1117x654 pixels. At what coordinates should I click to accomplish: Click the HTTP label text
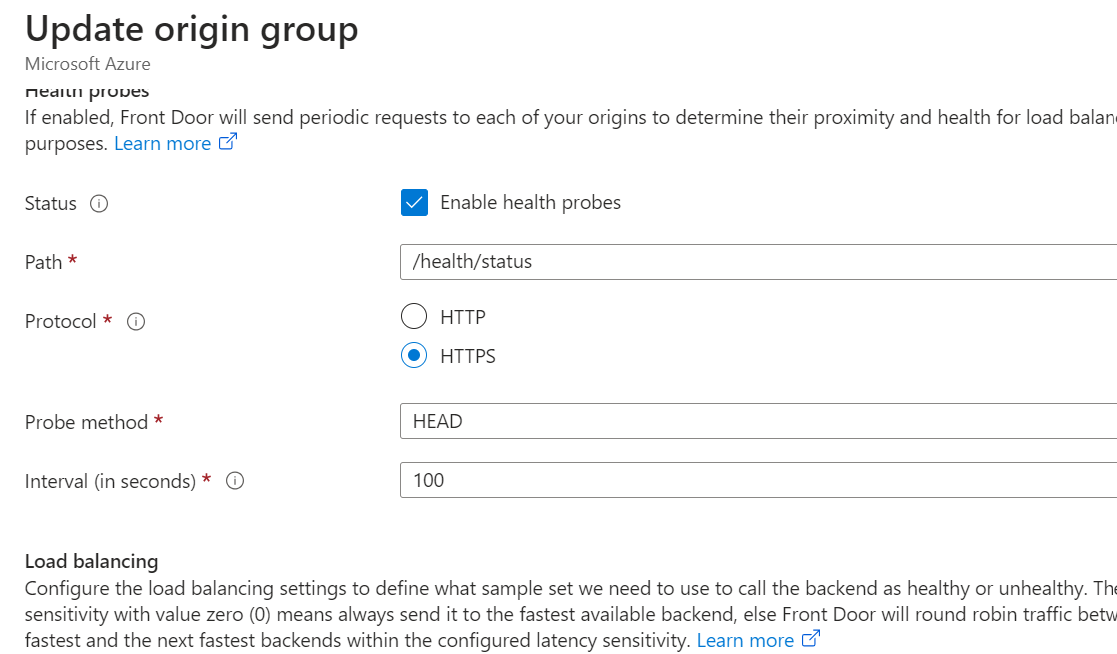(x=462, y=317)
